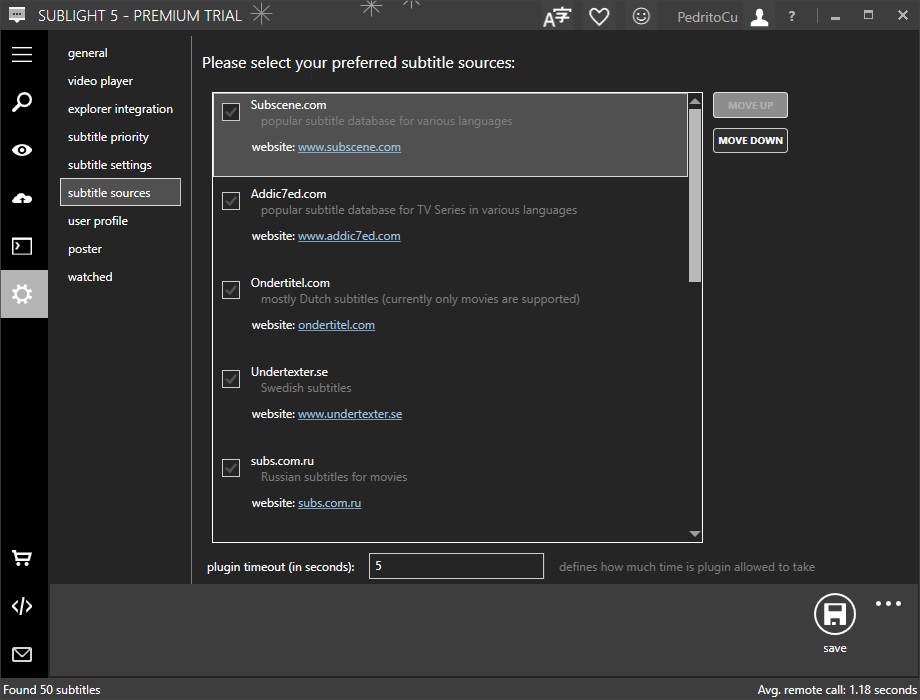Click the sources list scroll up arrow
Viewport: 920px width, 700px height.
[695, 102]
